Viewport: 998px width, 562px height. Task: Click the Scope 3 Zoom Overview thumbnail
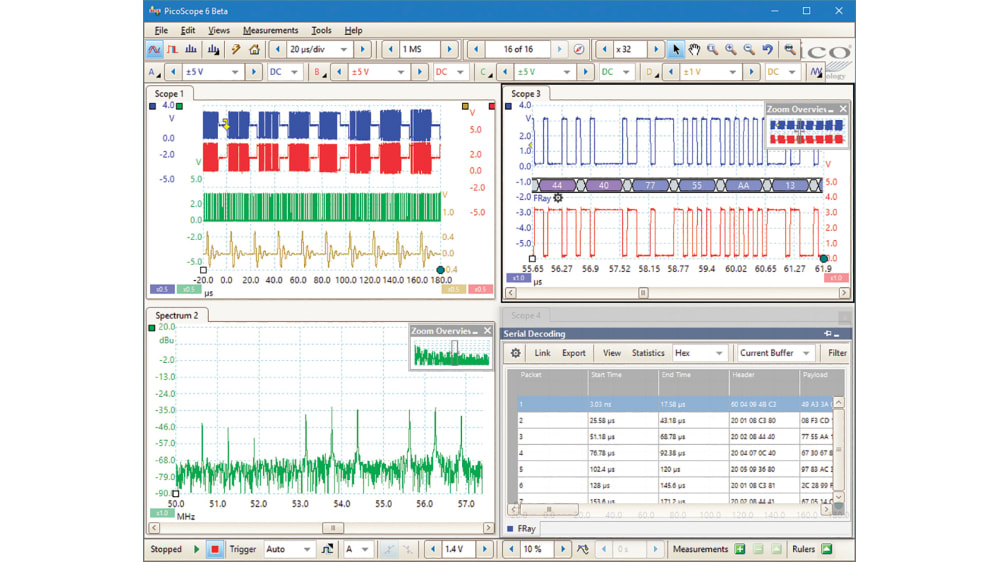[806, 132]
